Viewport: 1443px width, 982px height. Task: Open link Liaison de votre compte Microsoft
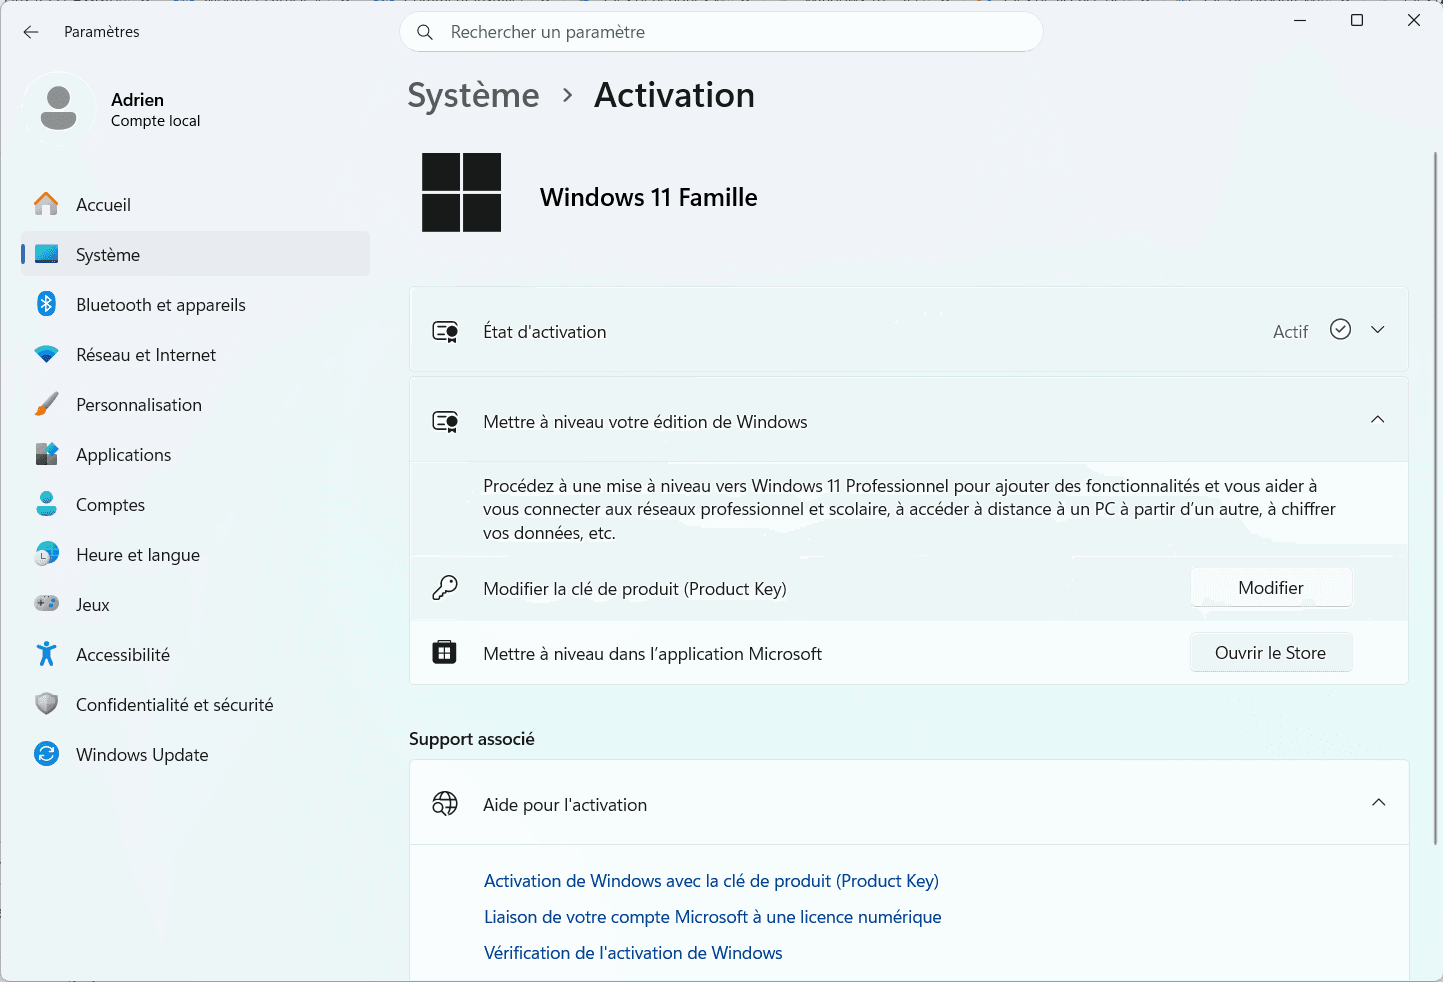(x=713, y=917)
